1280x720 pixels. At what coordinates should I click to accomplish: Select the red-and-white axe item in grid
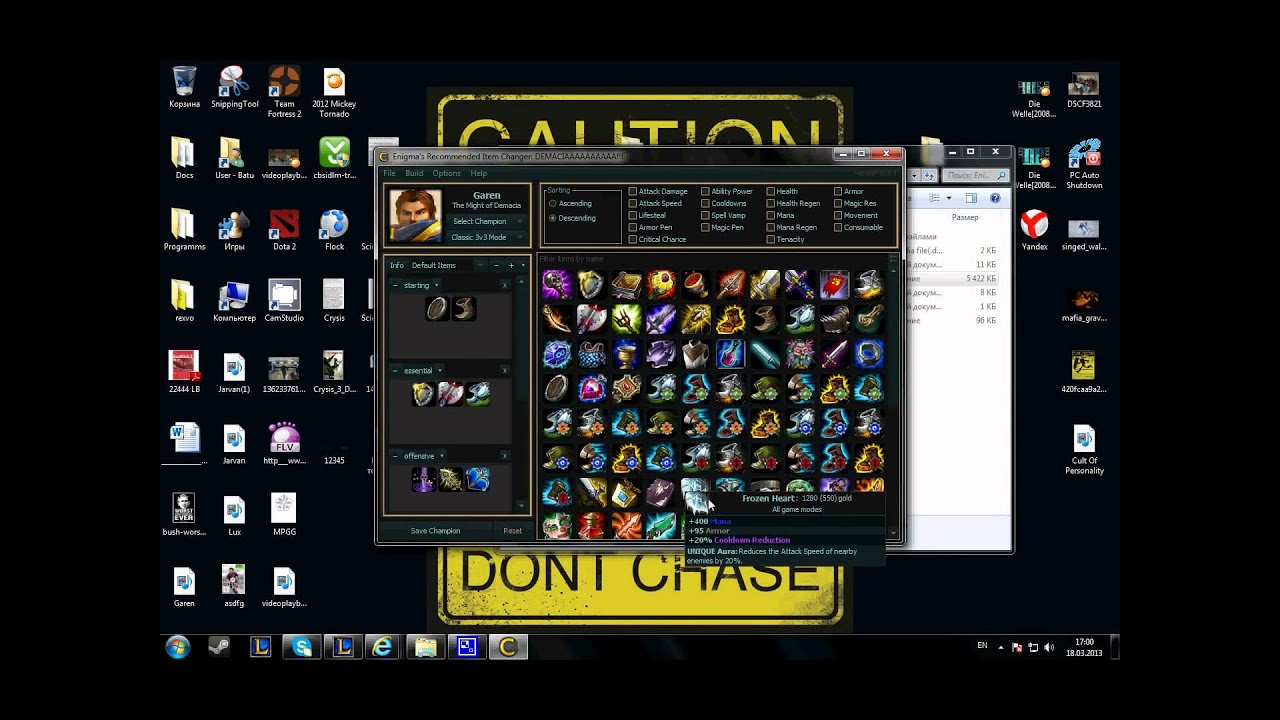click(591, 319)
